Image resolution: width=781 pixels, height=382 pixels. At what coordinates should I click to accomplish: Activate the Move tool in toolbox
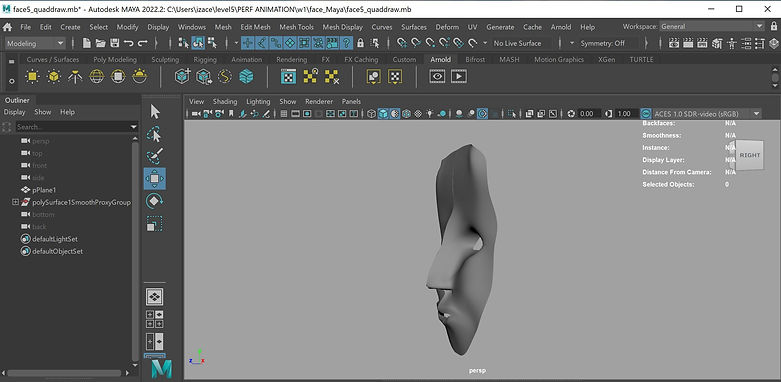(x=154, y=178)
